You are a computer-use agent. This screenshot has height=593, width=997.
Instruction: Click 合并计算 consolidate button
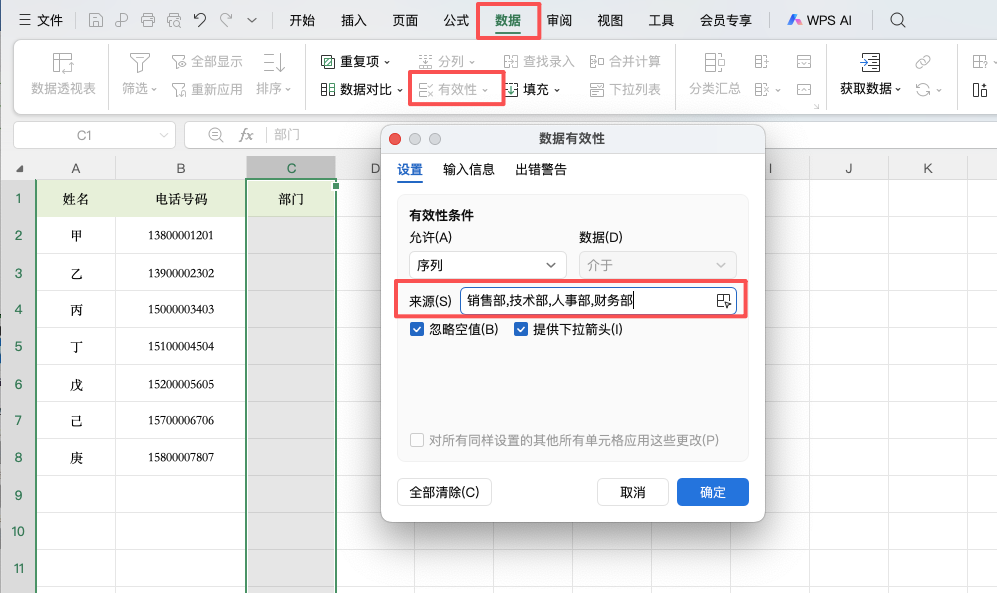coord(625,62)
